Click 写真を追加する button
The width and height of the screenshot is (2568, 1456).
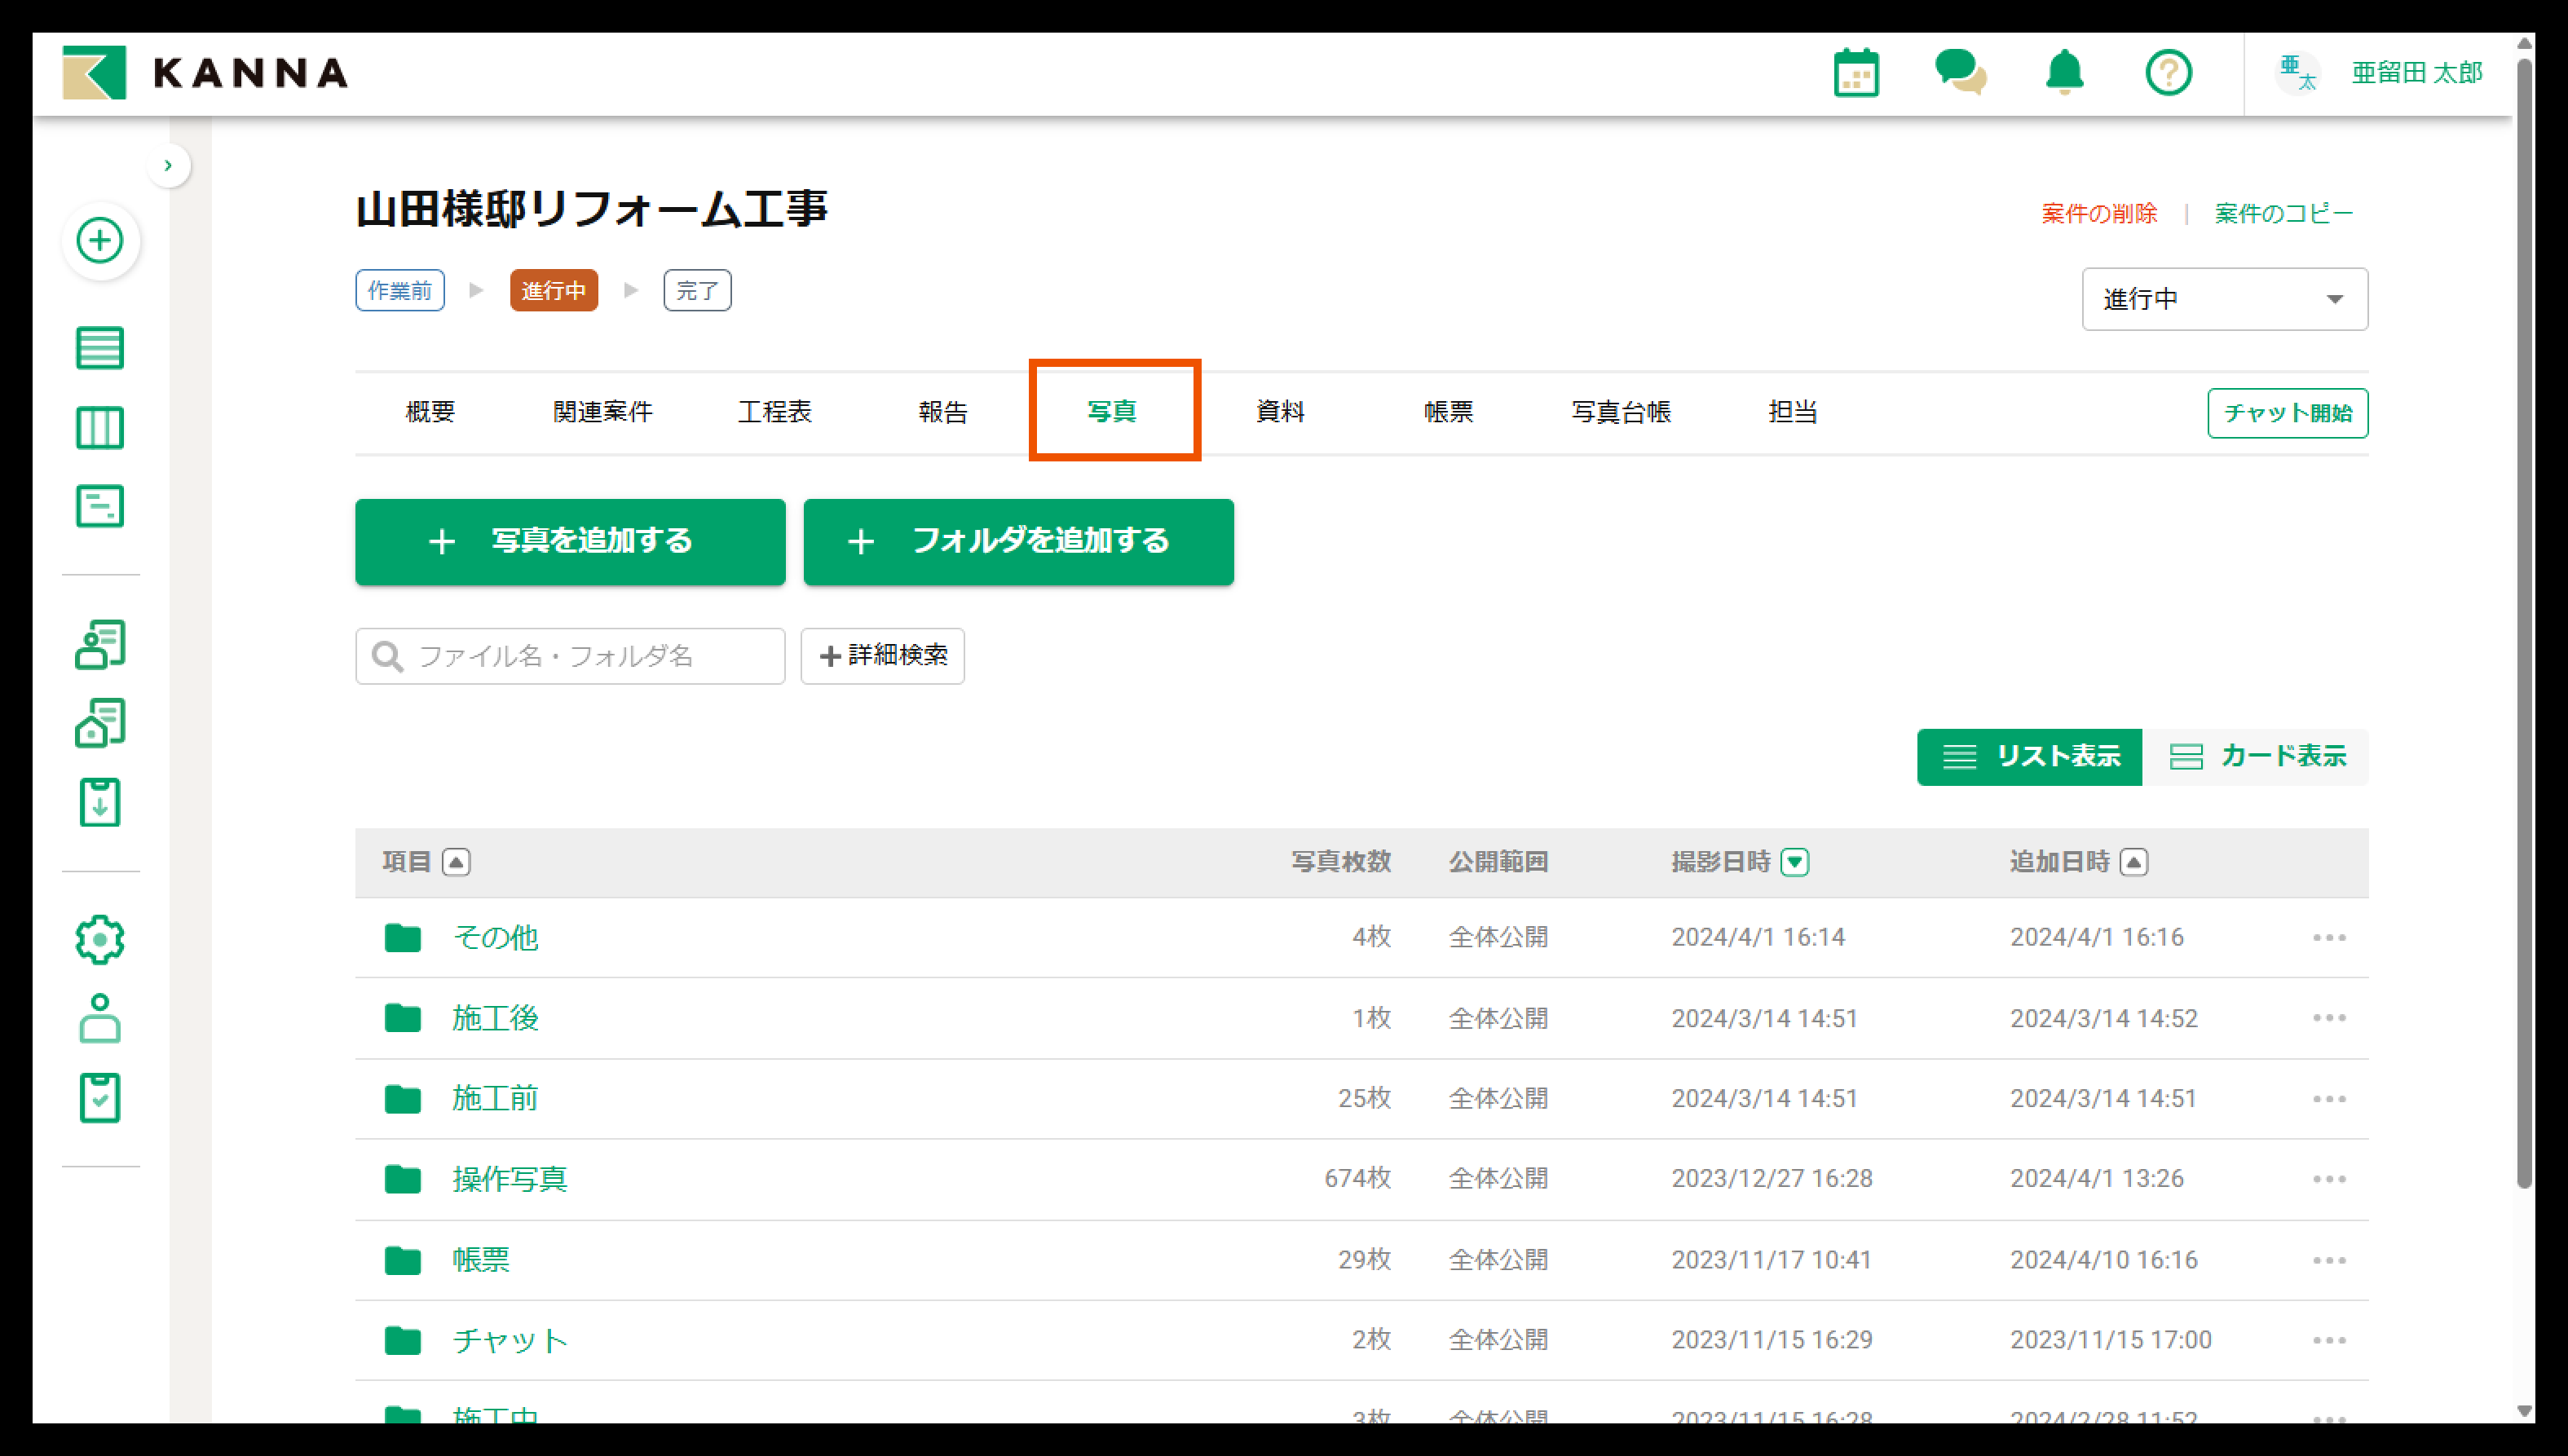[570, 541]
